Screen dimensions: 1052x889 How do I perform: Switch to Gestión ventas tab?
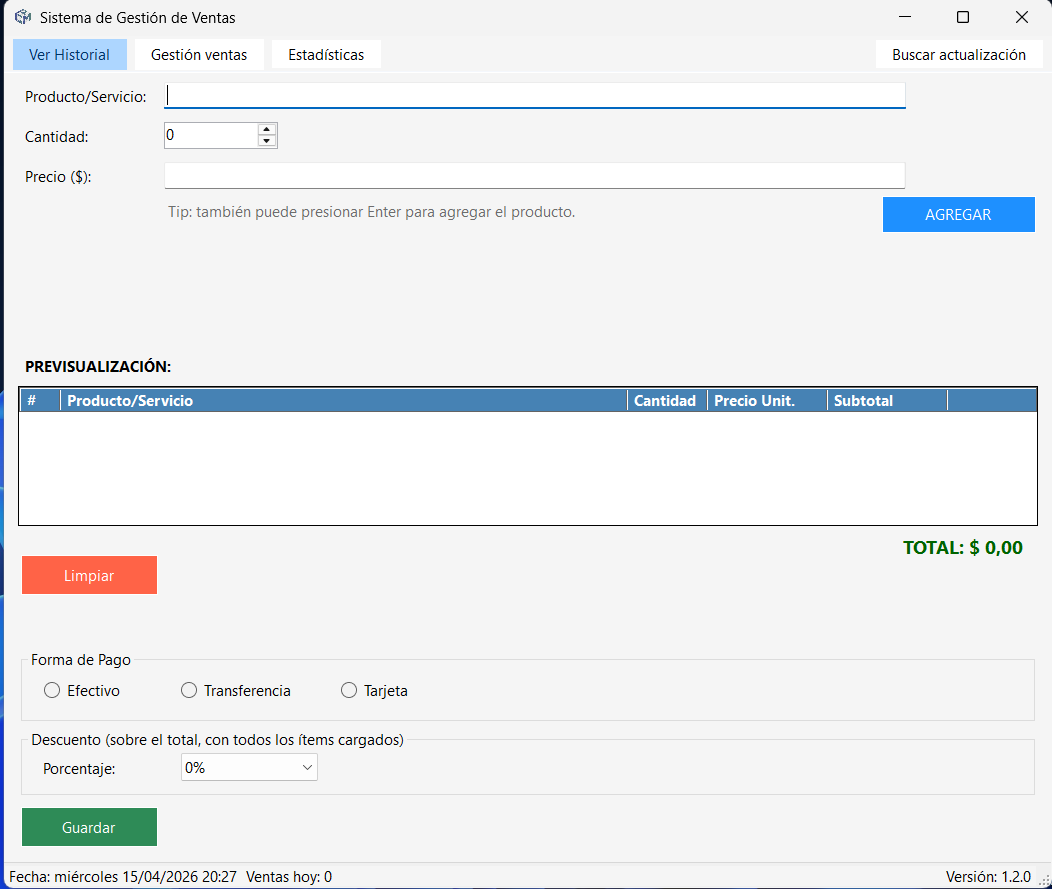199,55
